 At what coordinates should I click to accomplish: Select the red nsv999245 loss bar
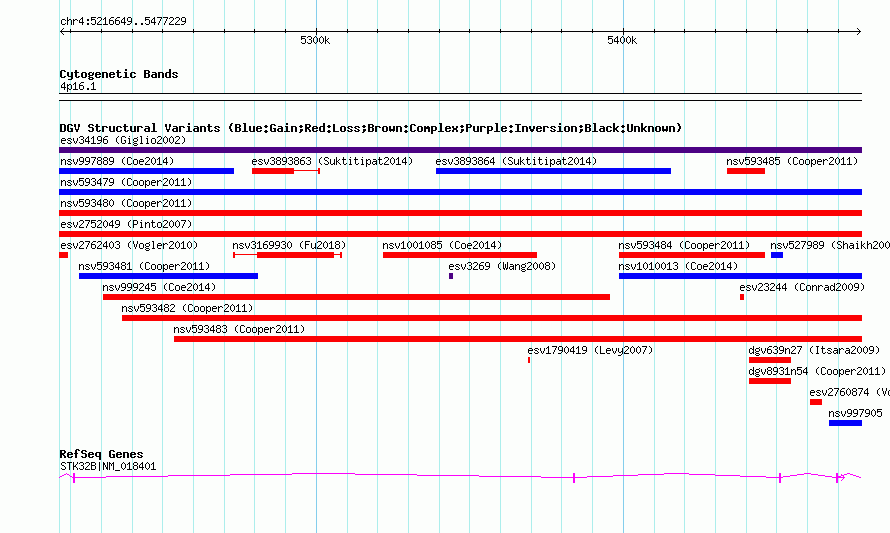[x=356, y=297]
